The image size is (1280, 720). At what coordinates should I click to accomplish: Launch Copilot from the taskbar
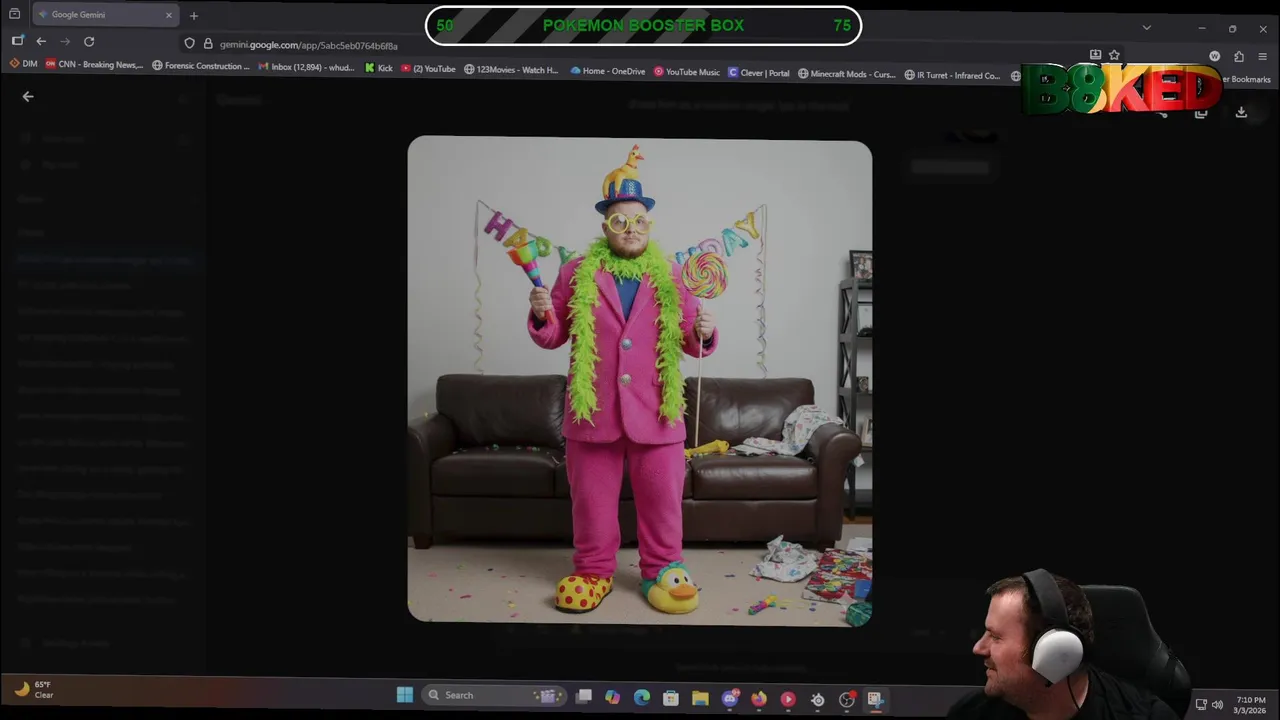[612, 697]
